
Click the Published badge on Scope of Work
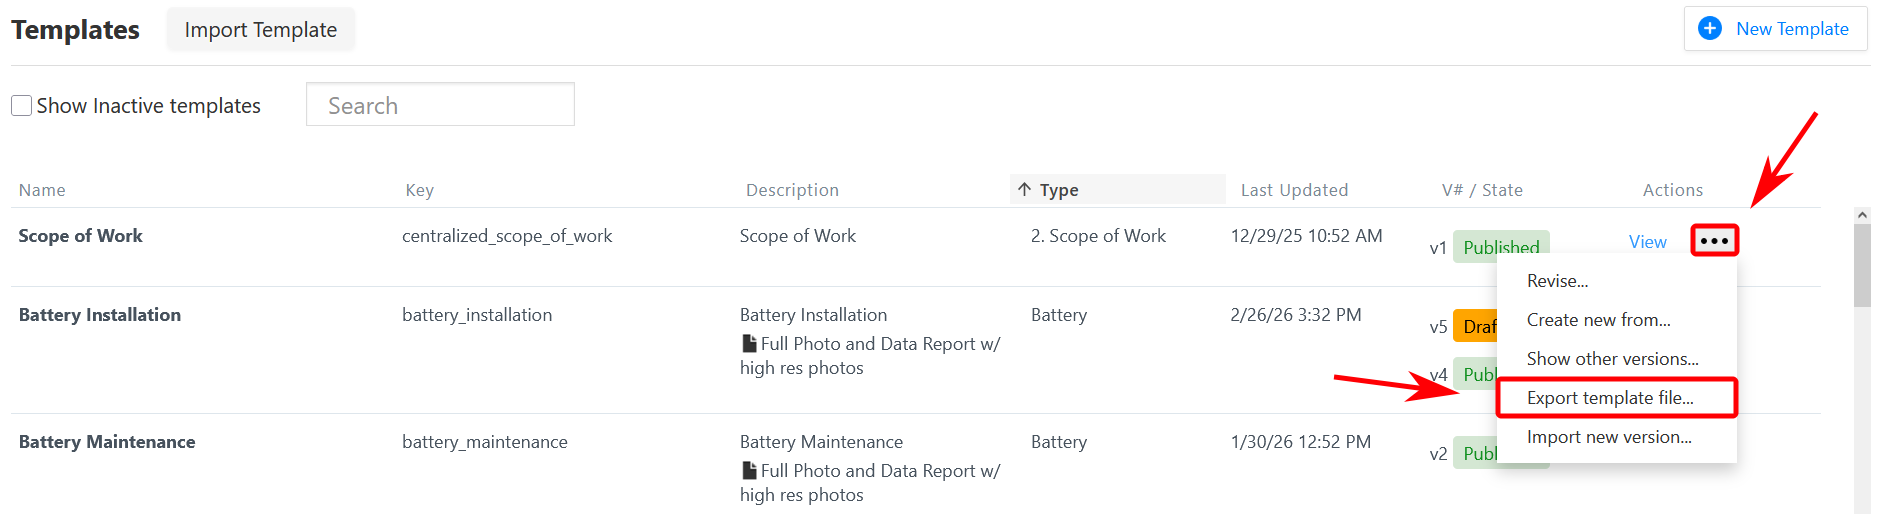point(1500,245)
